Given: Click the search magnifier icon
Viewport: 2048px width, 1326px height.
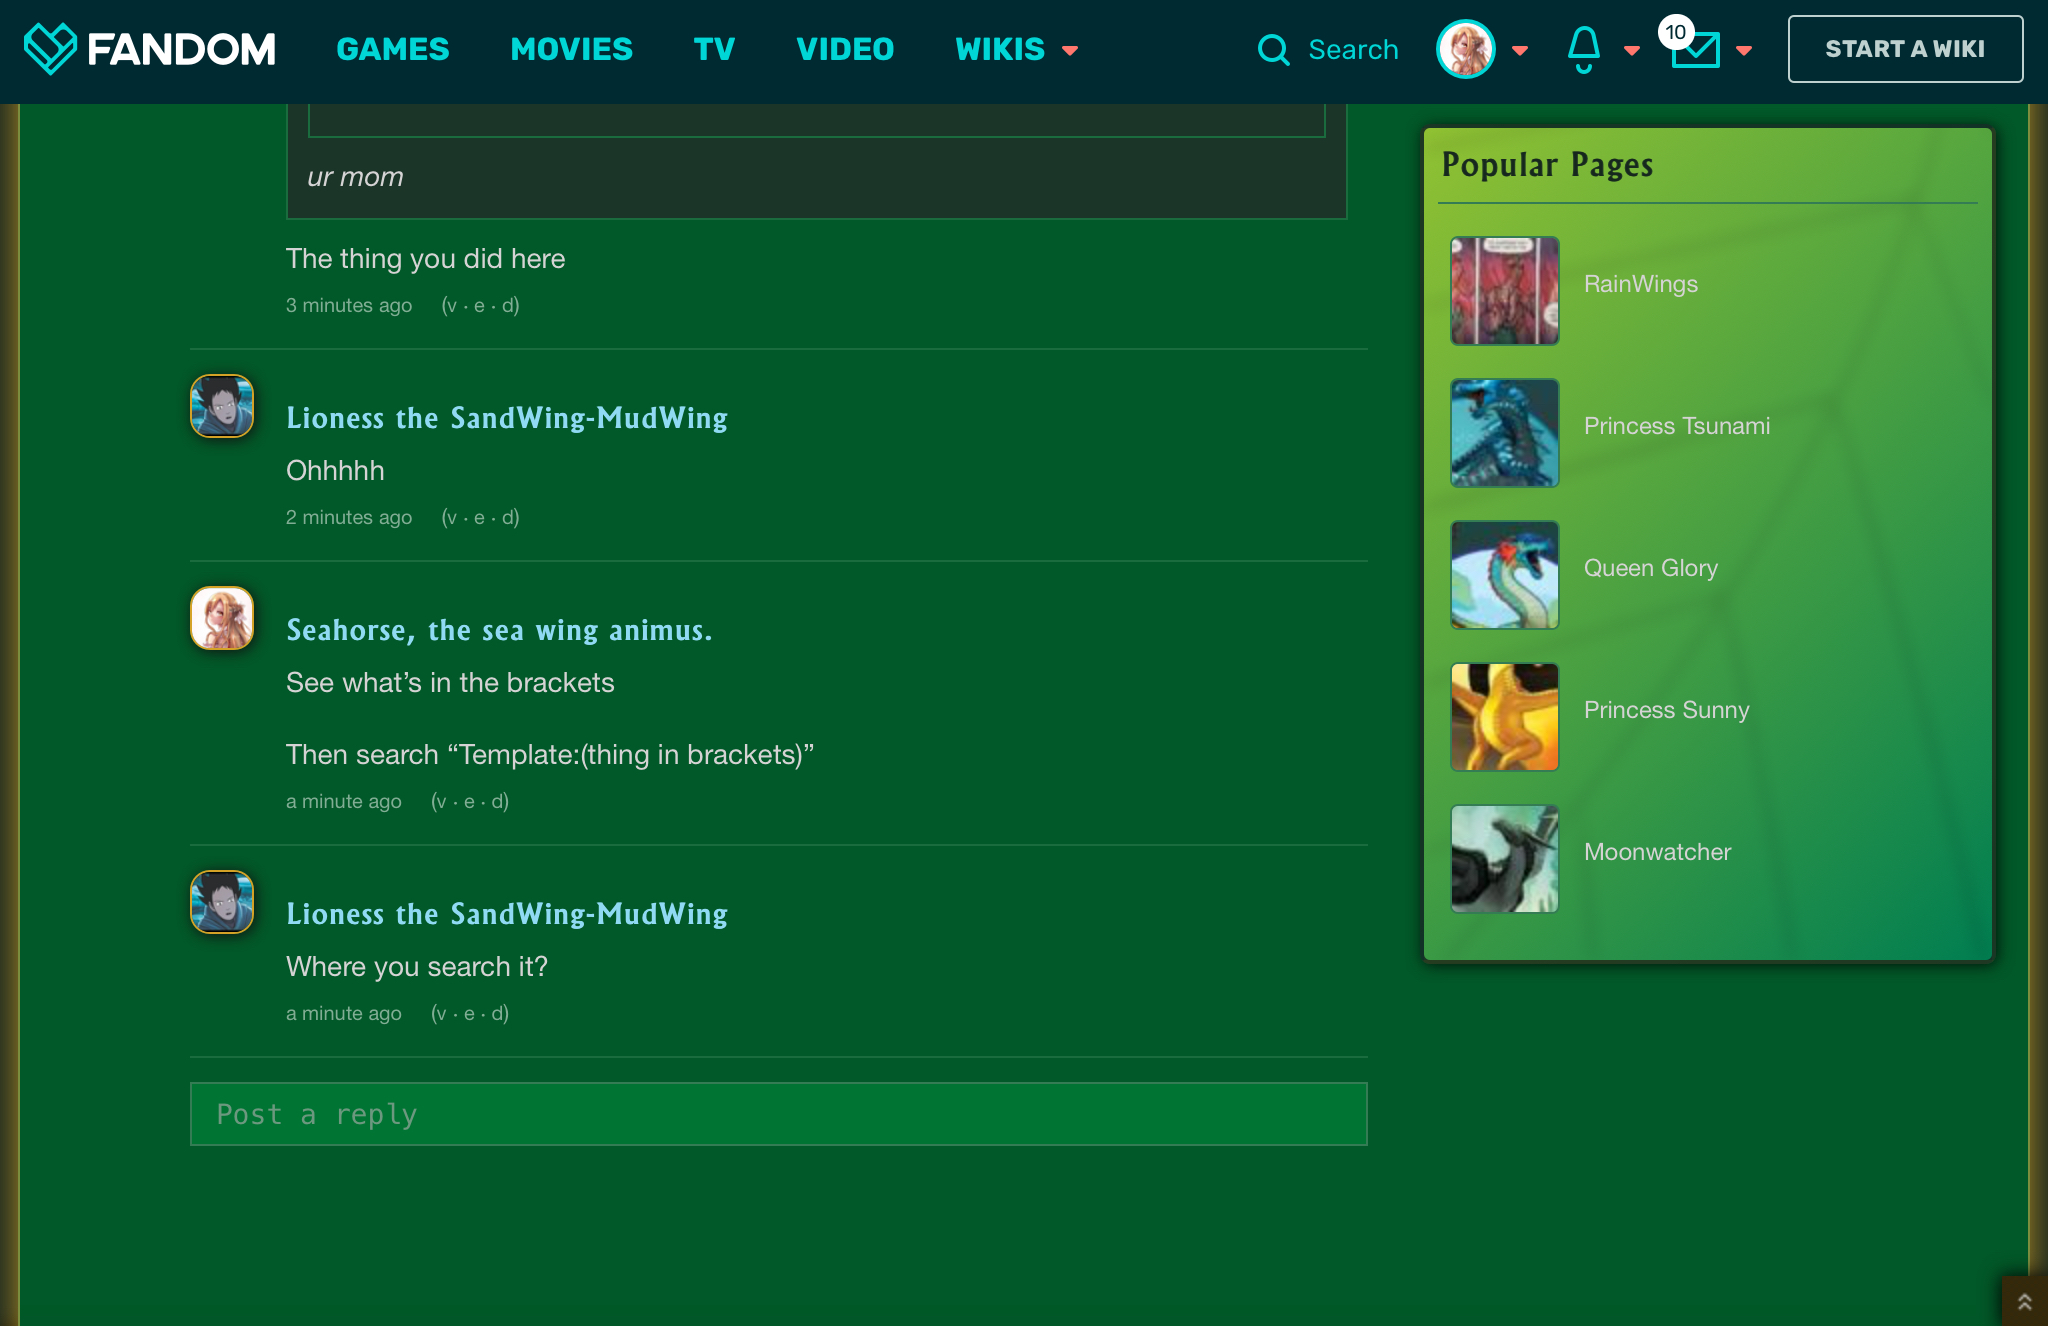Looking at the screenshot, I should pyautogui.click(x=1273, y=49).
